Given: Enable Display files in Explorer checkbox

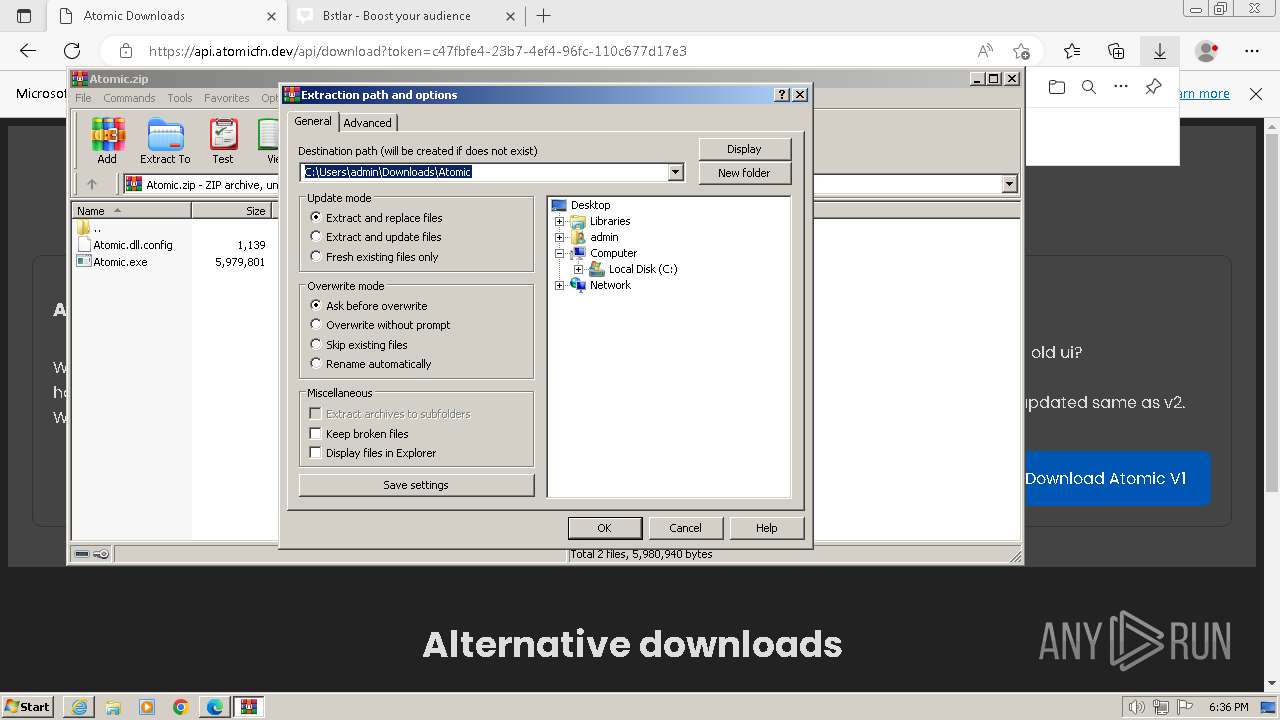Looking at the screenshot, I should (316, 453).
